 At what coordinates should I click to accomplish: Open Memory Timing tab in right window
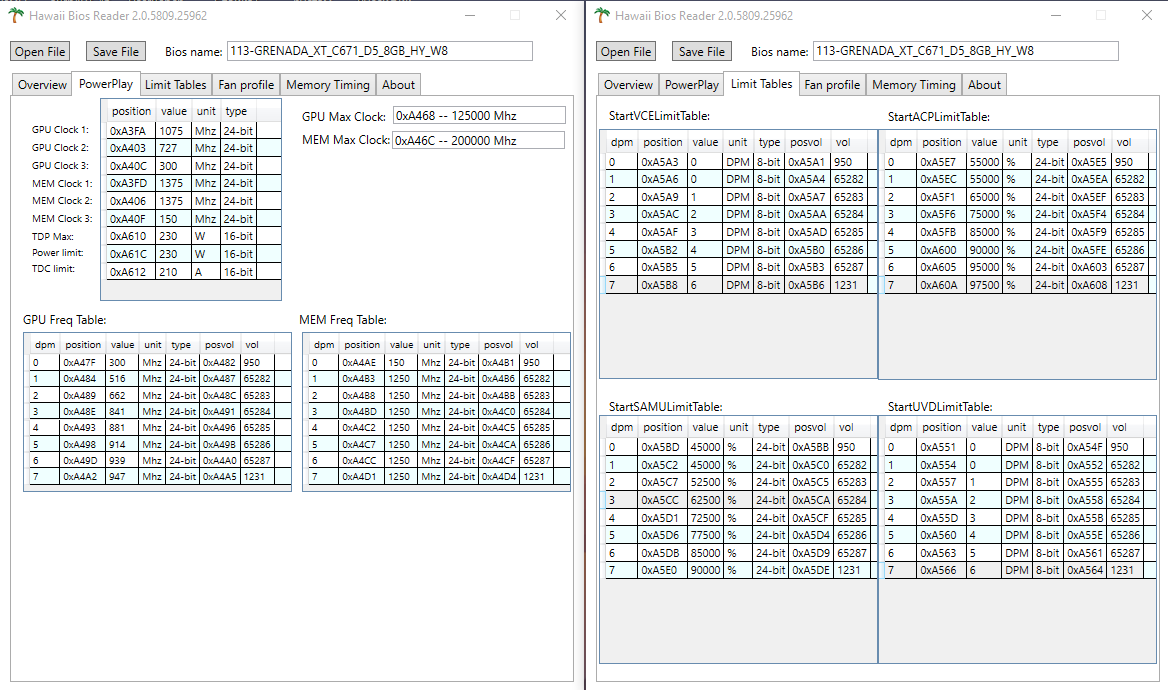tap(913, 85)
